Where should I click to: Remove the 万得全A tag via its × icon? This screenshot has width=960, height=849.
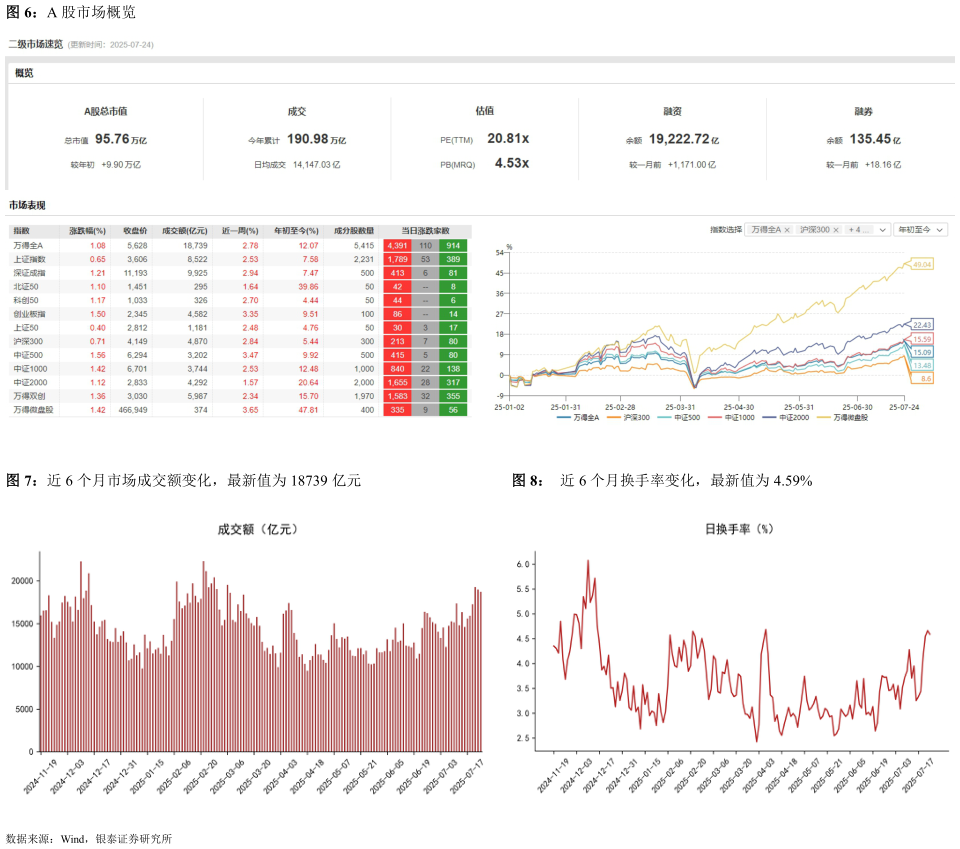point(787,230)
